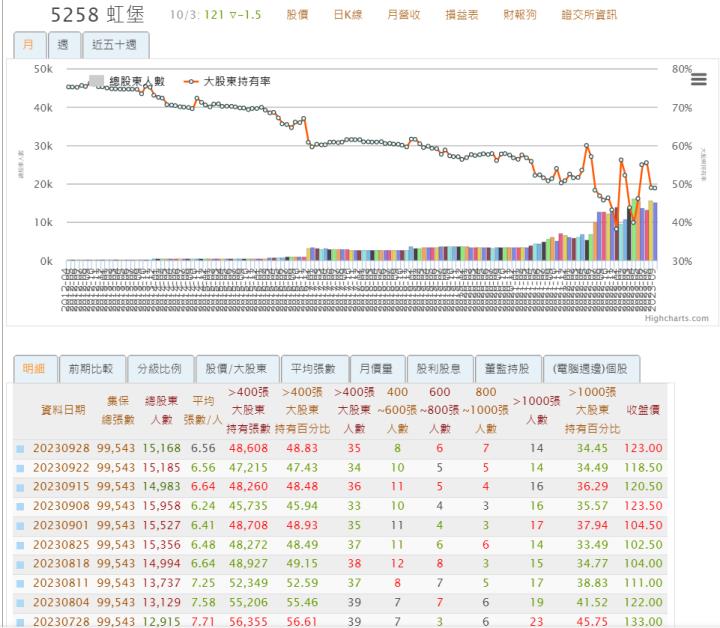Switch to the 近五十週 chart tab
The height and width of the screenshot is (628, 720).
(x=116, y=45)
